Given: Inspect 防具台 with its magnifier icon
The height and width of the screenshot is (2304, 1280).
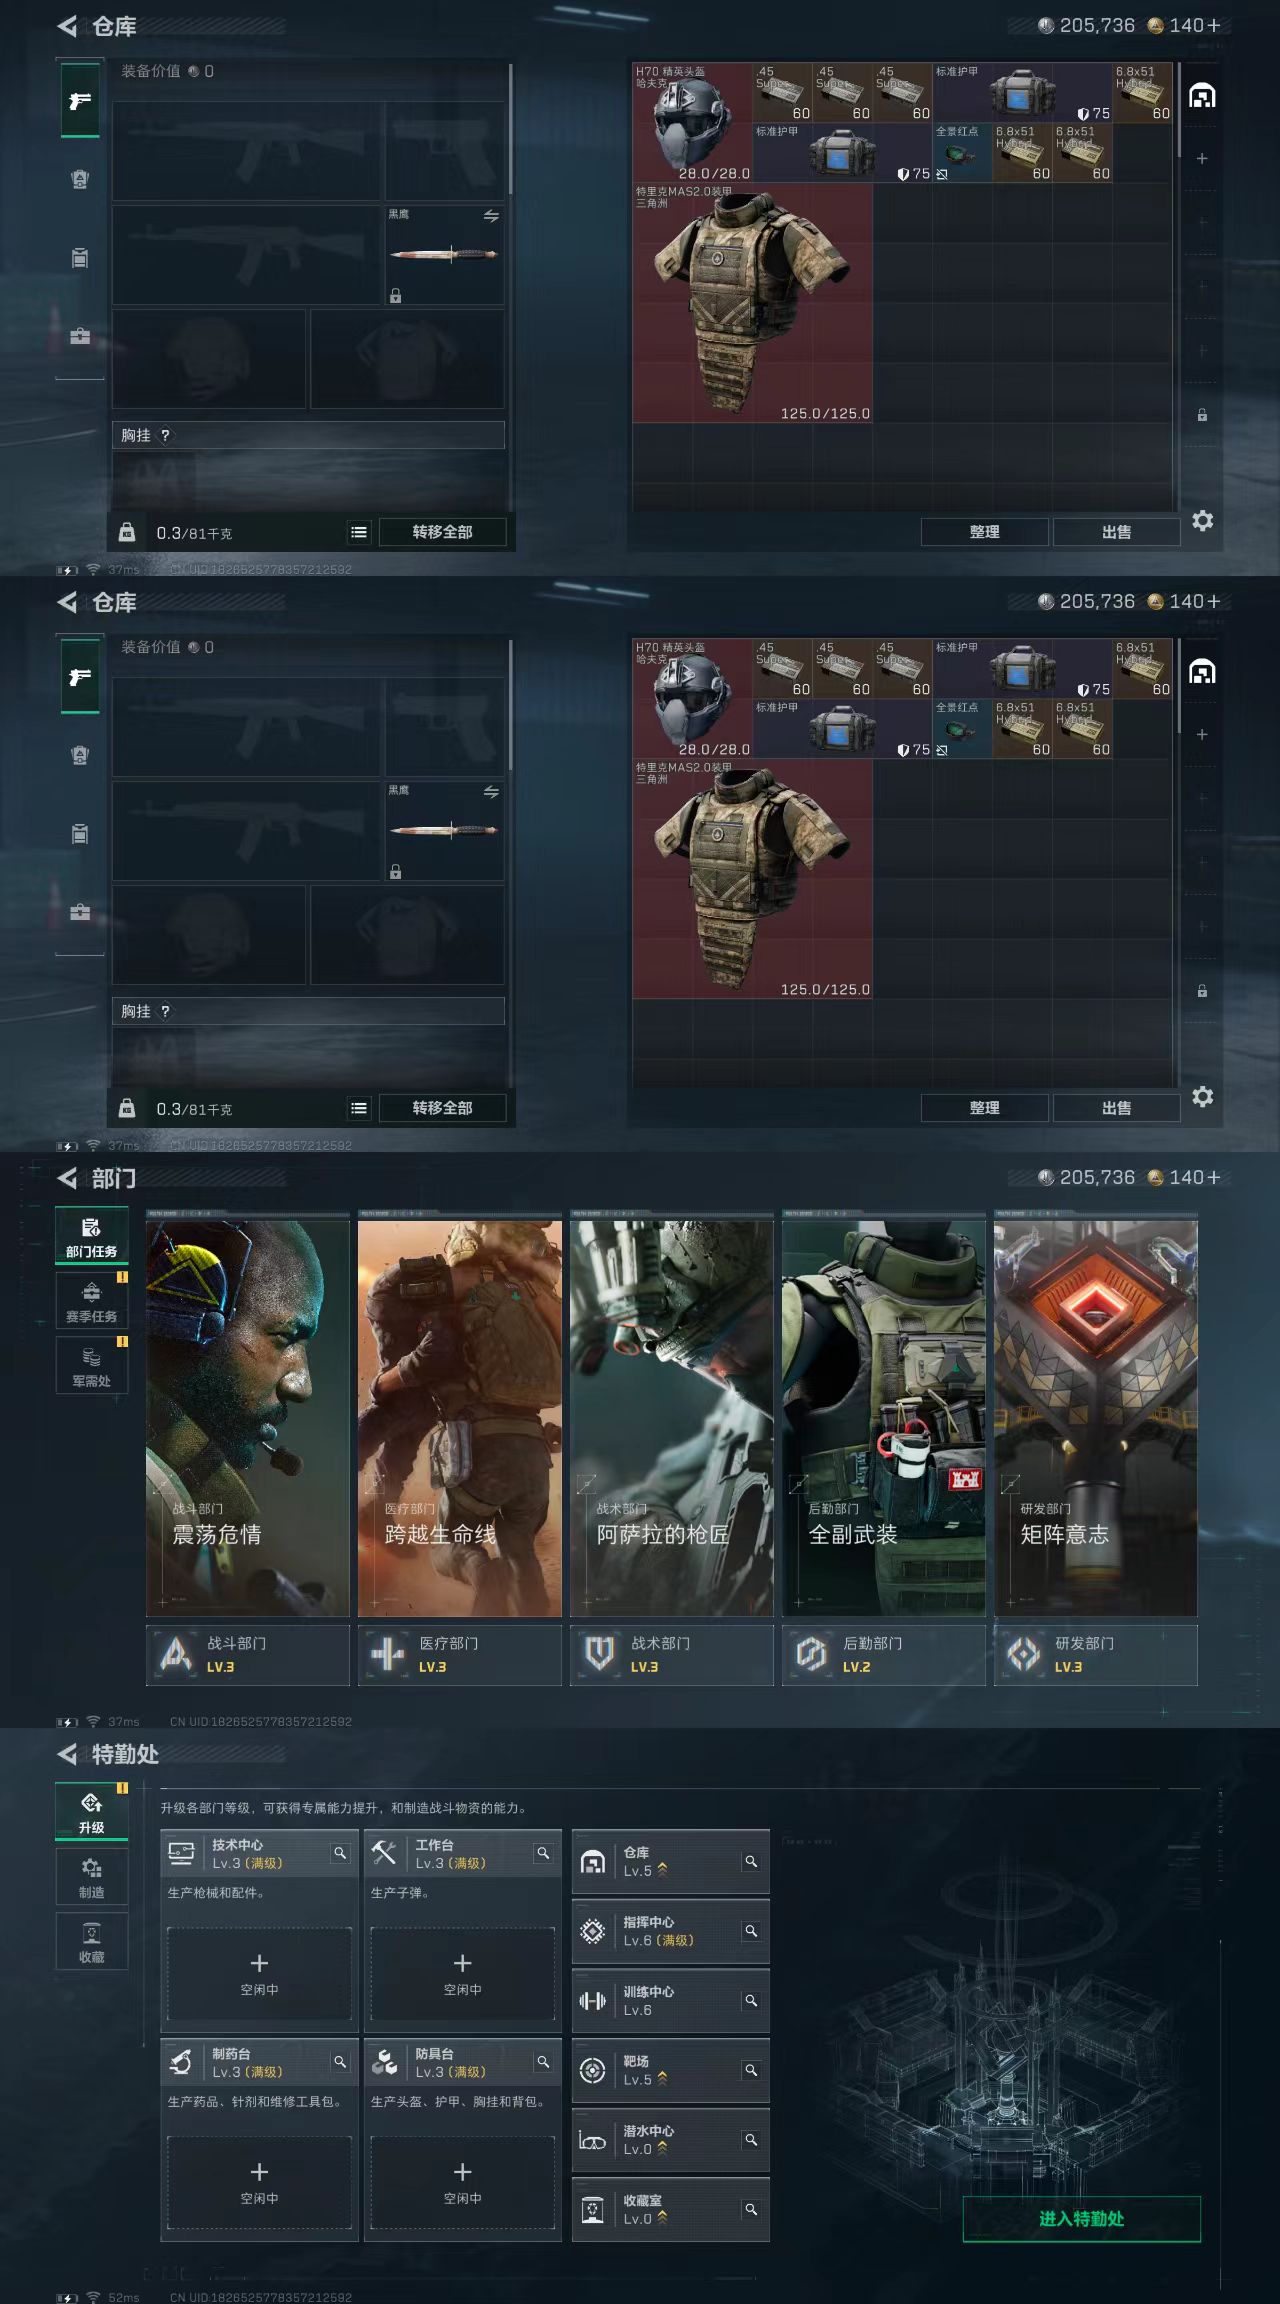Looking at the screenshot, I should pos(543,2062).
